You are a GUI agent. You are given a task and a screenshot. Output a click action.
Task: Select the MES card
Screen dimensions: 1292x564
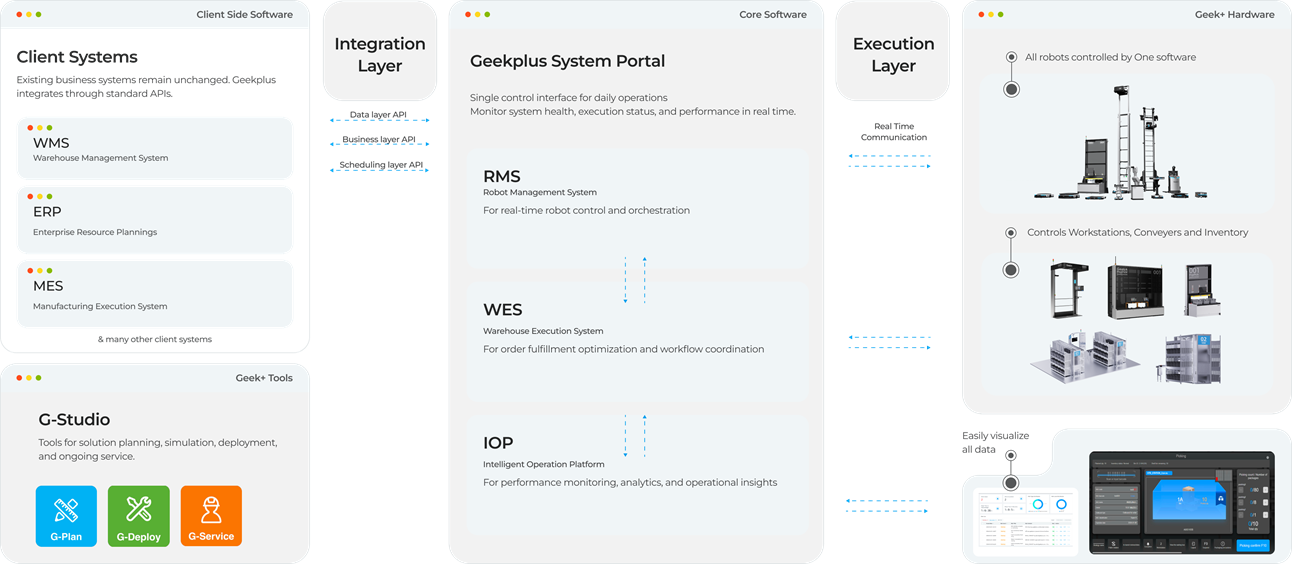point(155,294)
